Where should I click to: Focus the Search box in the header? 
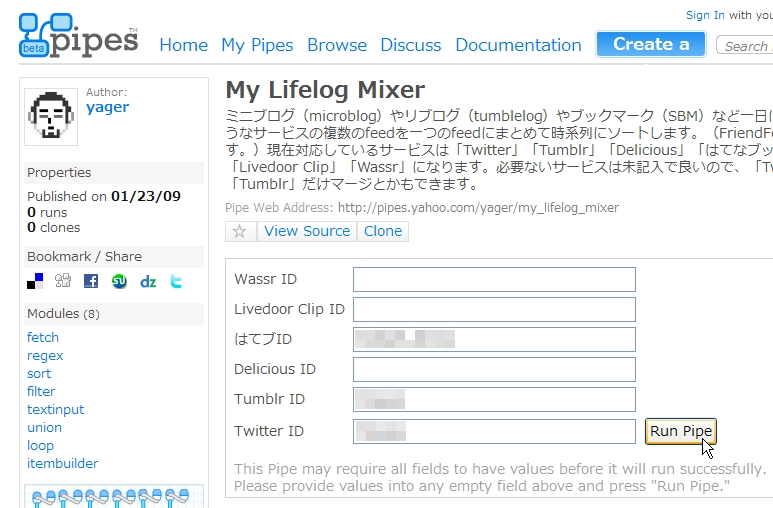[x=744, y=45]
